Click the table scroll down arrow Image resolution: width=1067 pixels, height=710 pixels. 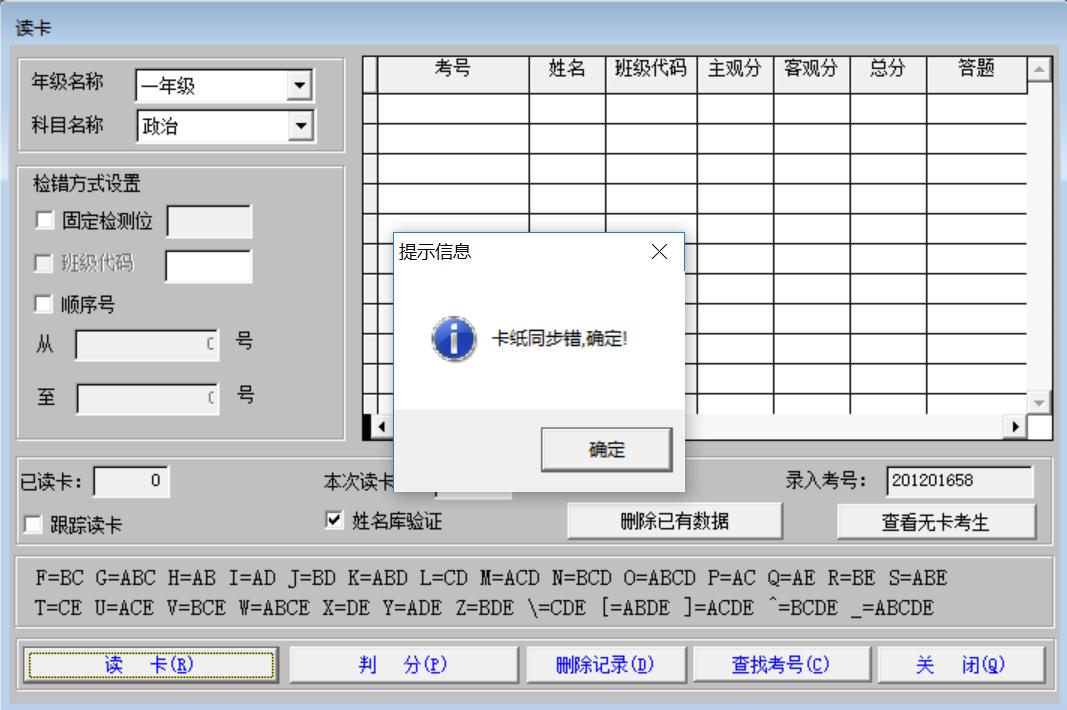[x=1038, y=402]
